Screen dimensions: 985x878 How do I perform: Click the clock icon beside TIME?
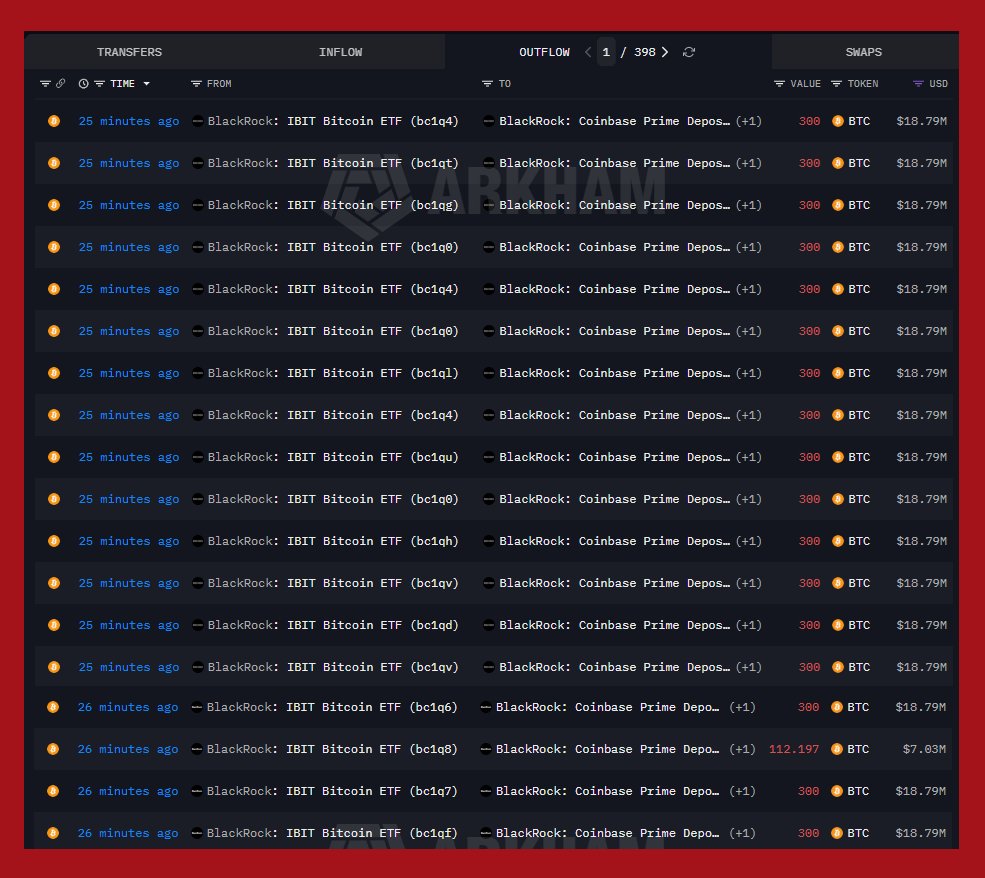83,84
